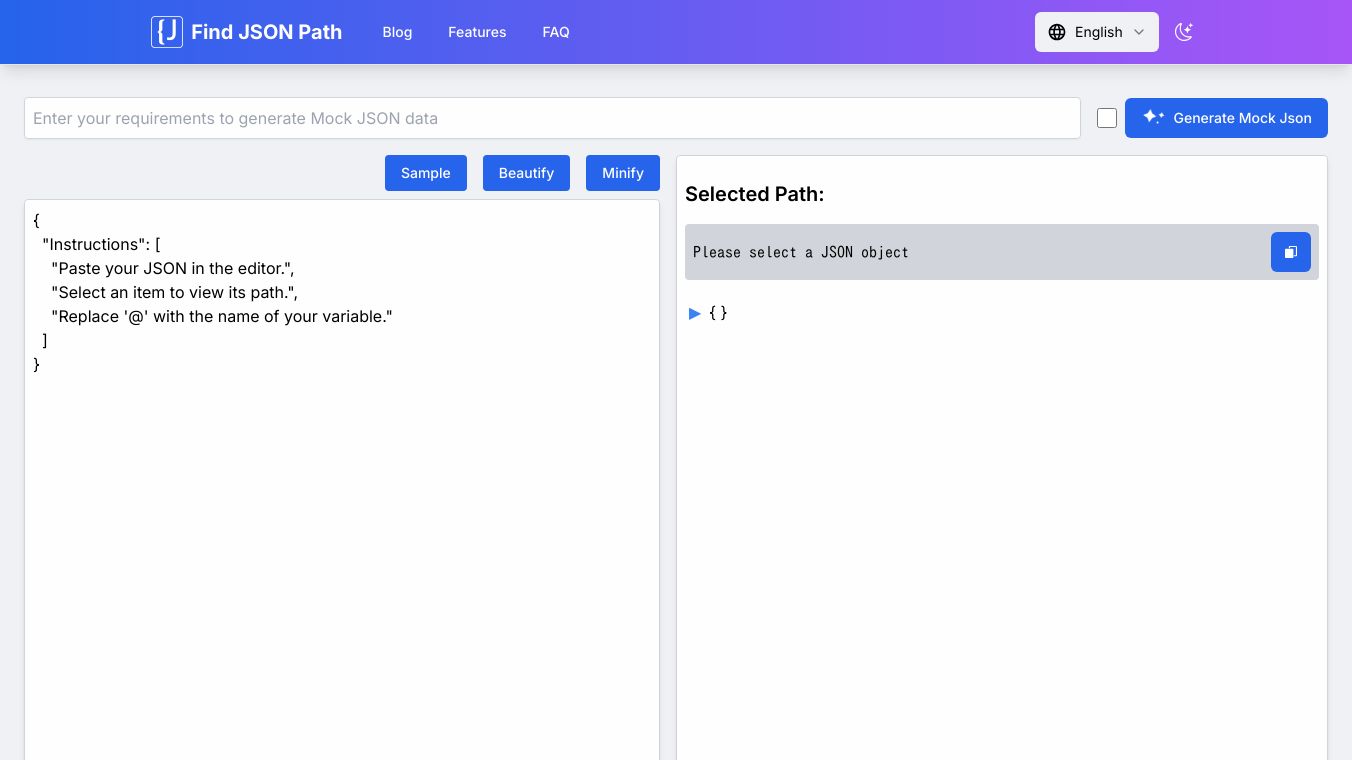Viewport: 1352px width, 760px height.
Task: Click the Find JSON Path site title
Action: [x=266, y=32]
